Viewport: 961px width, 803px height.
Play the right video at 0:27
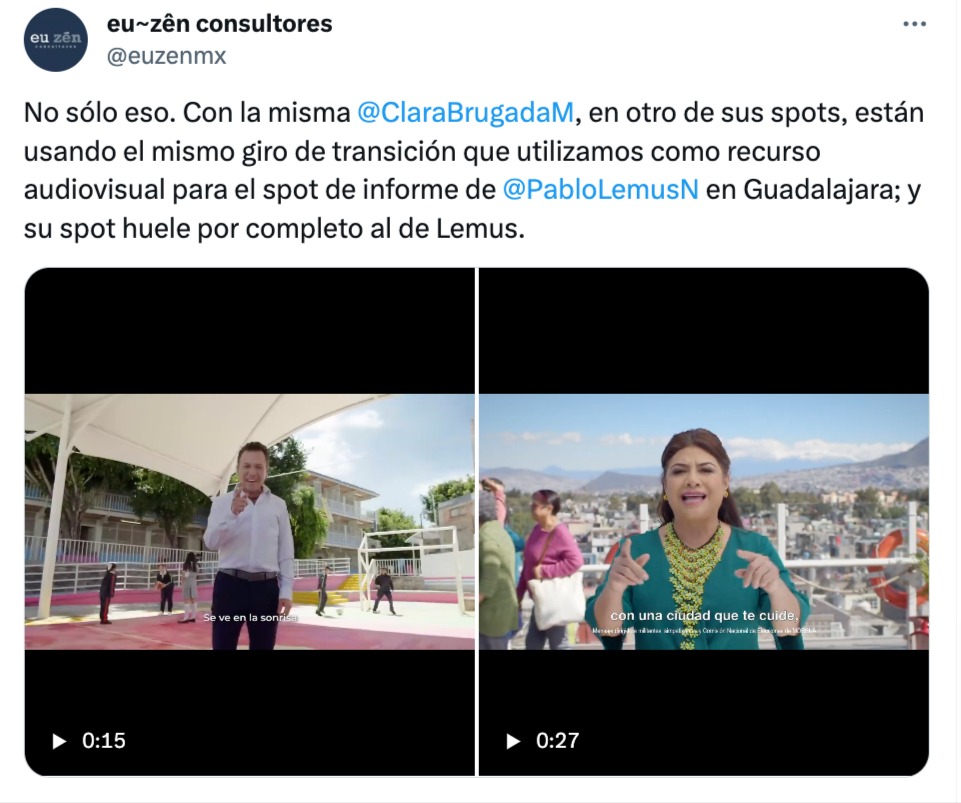513,741
